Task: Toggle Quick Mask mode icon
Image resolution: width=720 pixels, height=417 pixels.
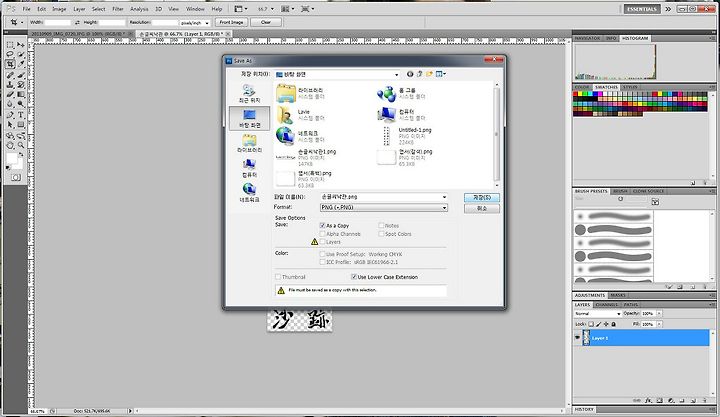Action: (16, 177)
